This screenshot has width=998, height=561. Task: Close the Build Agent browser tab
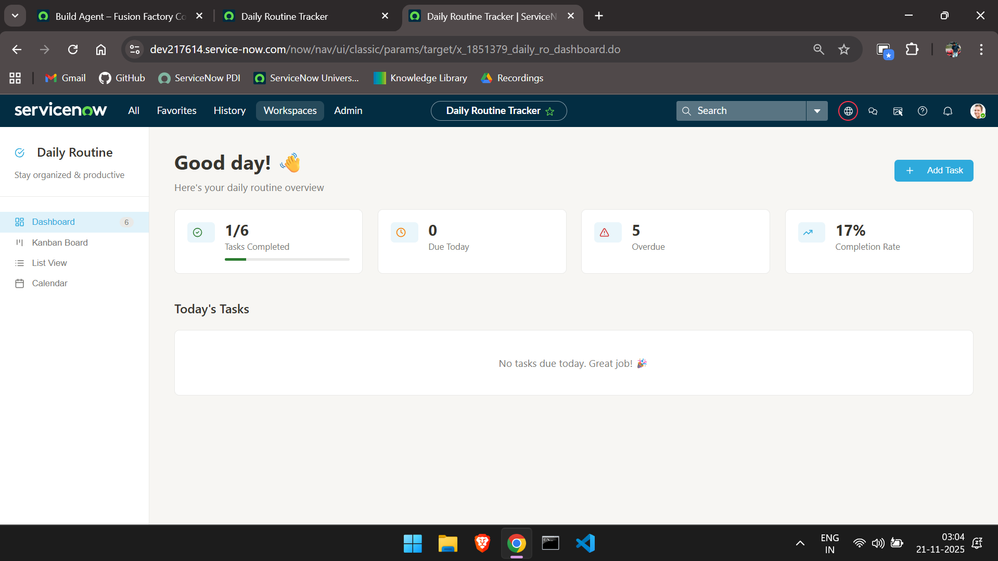pyautogui.click(x=199, y=17)
